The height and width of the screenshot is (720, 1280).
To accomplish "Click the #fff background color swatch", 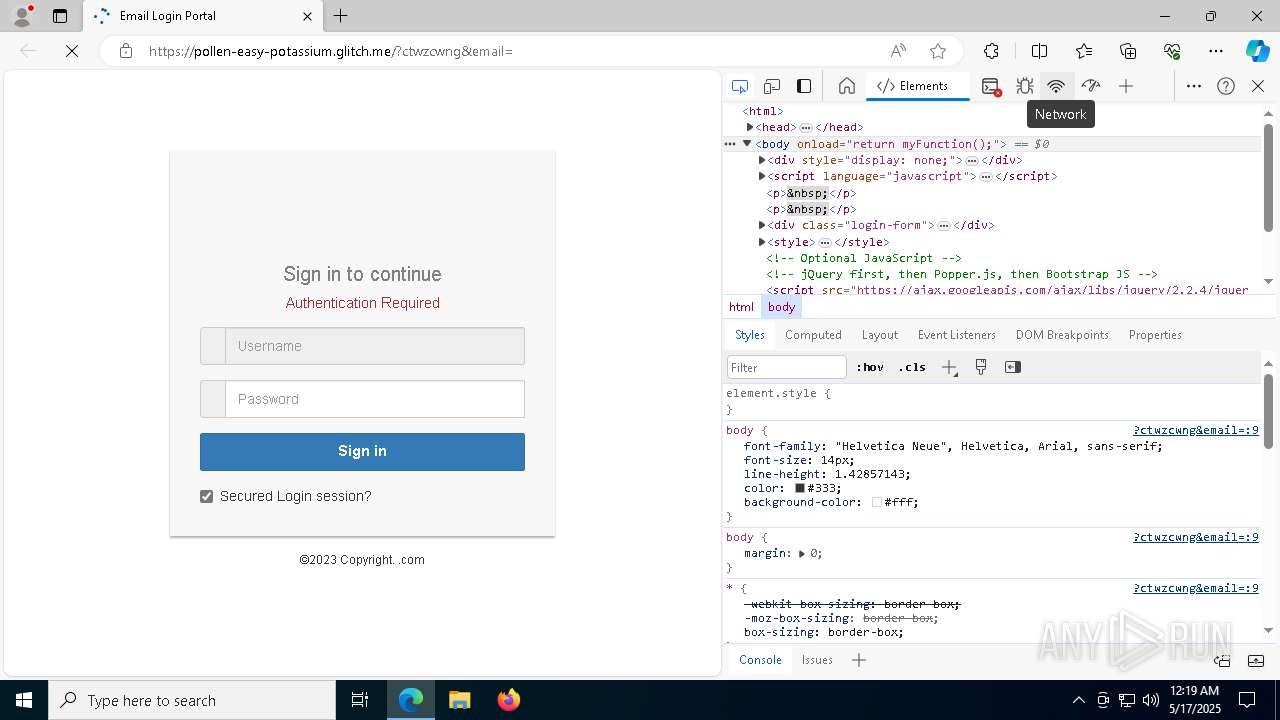I will coord(877,503).
